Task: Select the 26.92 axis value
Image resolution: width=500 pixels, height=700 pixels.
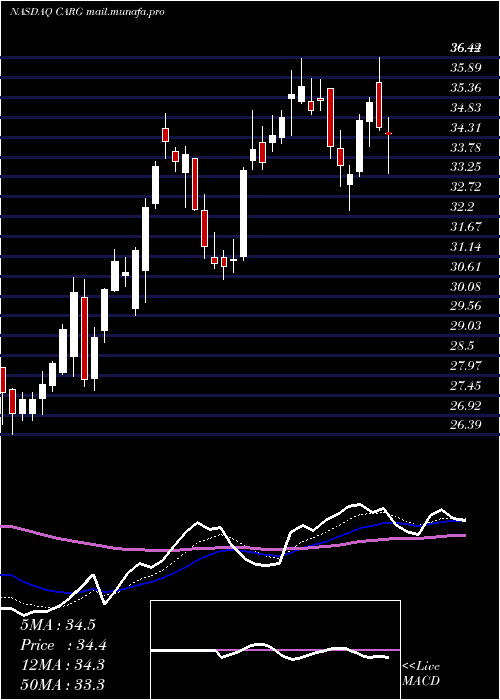Action: coord(465,405)
